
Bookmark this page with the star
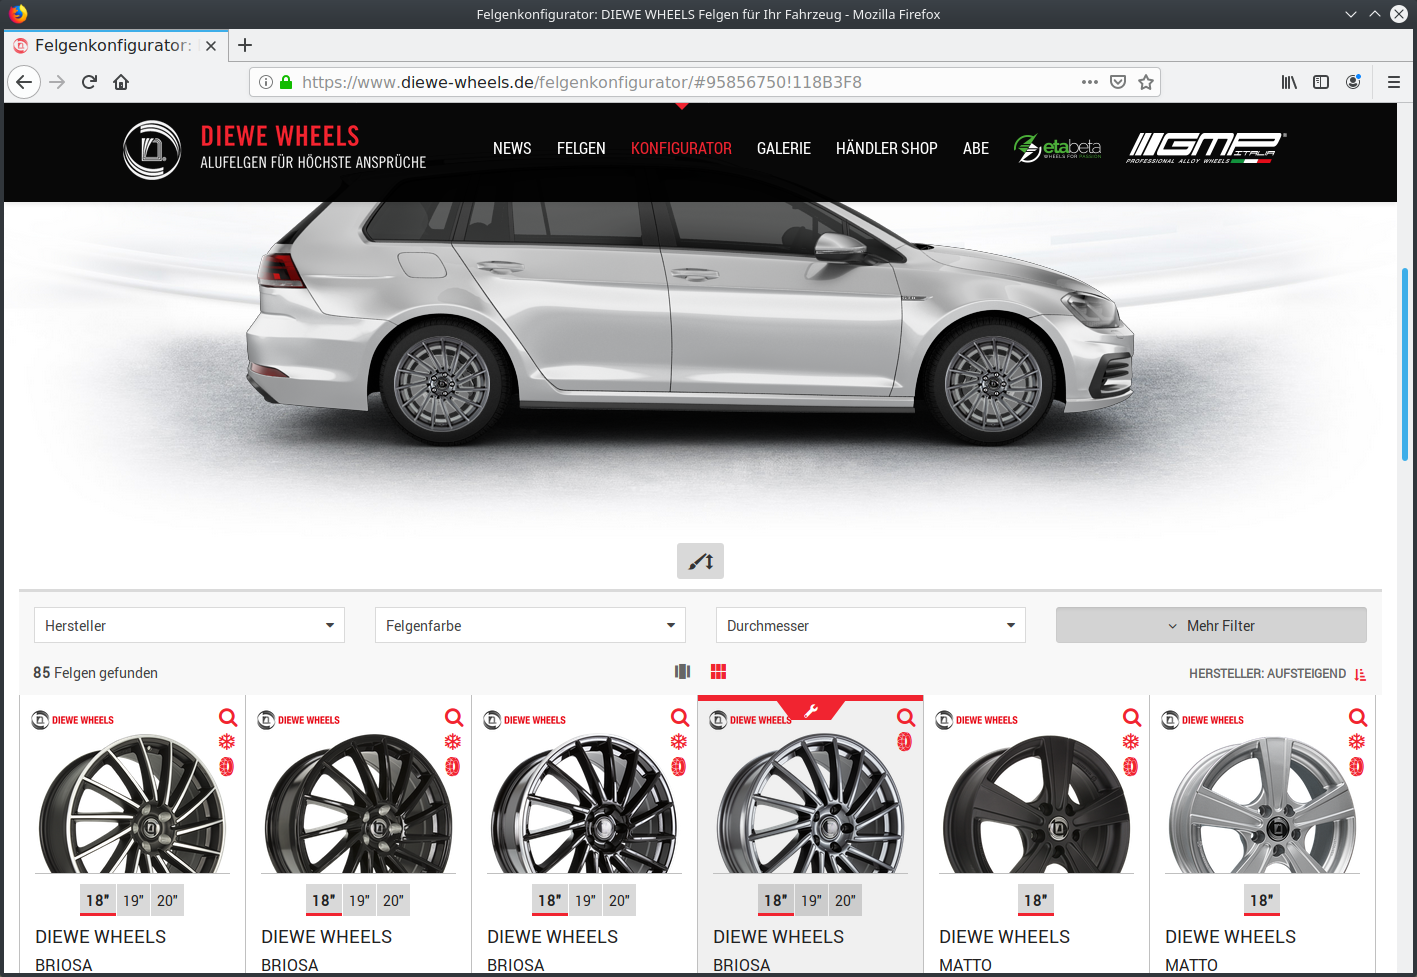(1146, 82)
